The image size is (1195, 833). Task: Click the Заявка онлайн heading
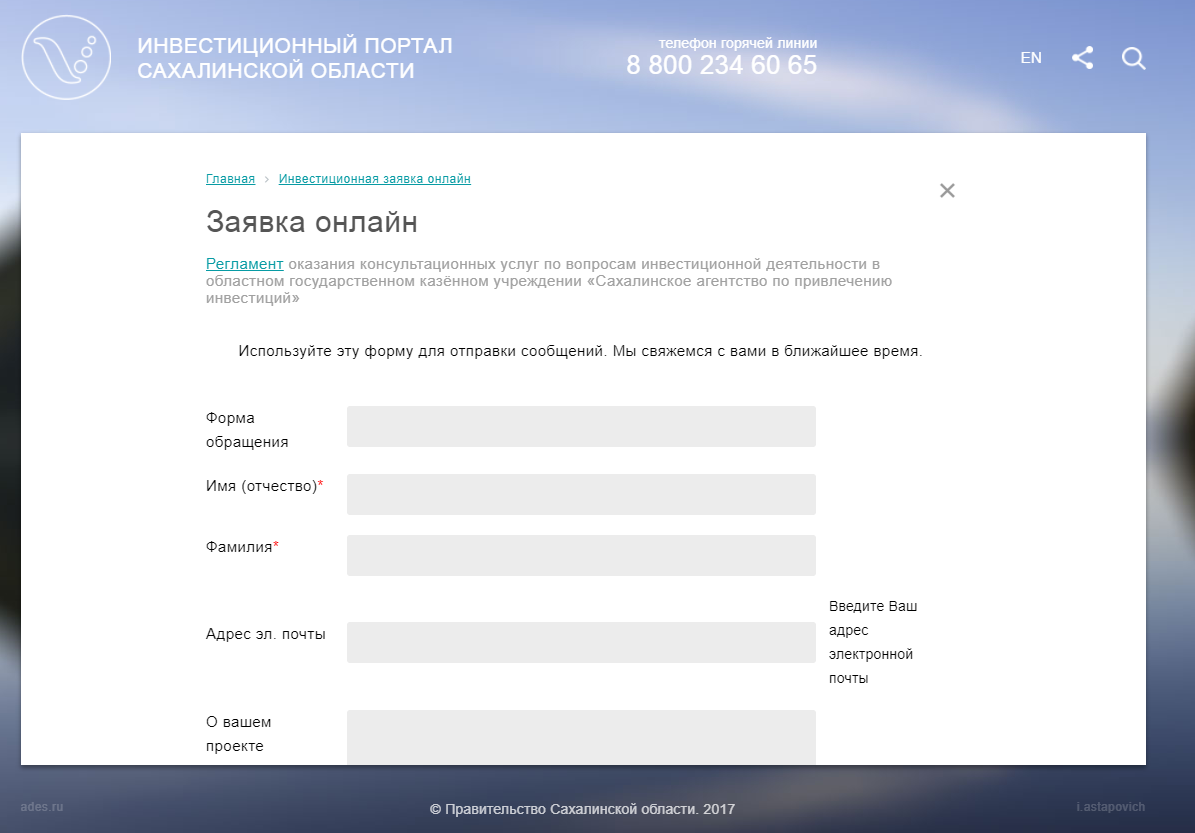click(x=312, y=222)
